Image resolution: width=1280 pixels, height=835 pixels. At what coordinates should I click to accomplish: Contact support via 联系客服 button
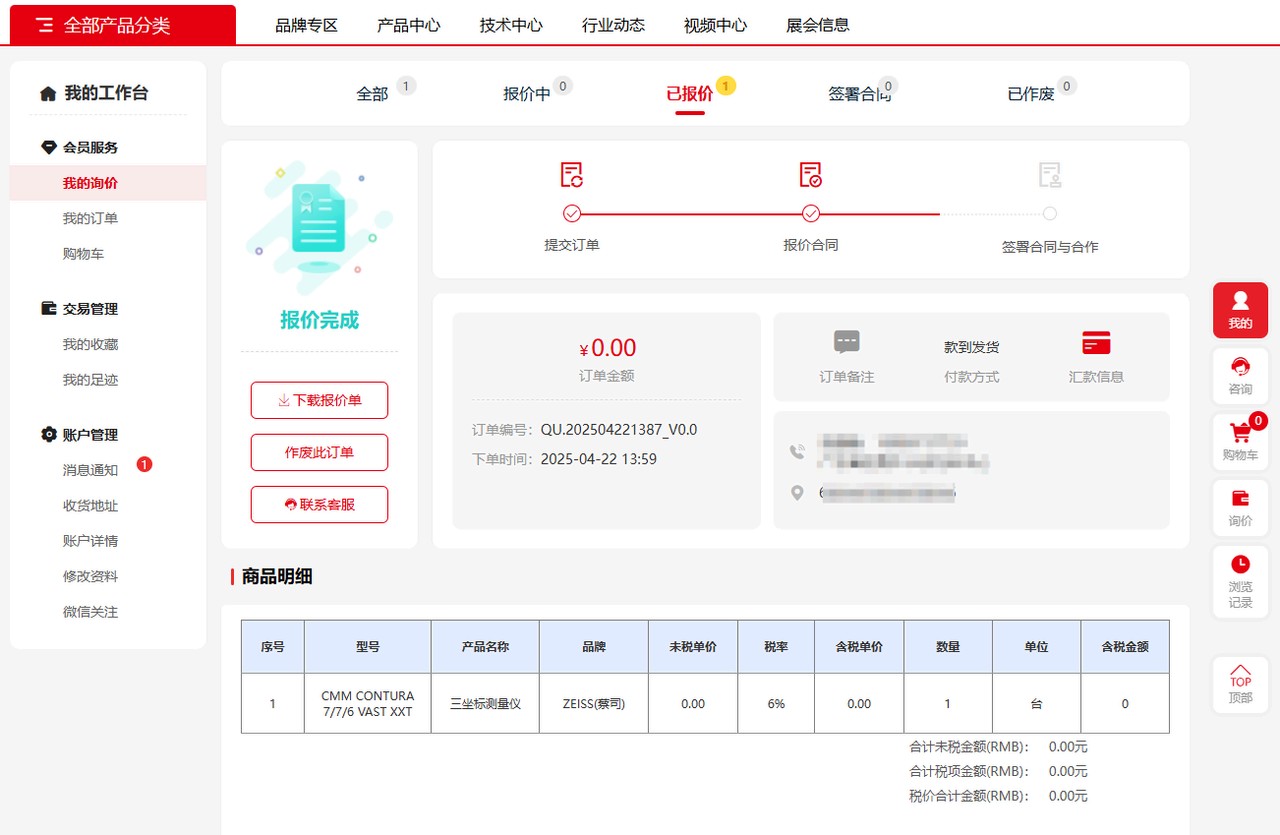point(319,504)
